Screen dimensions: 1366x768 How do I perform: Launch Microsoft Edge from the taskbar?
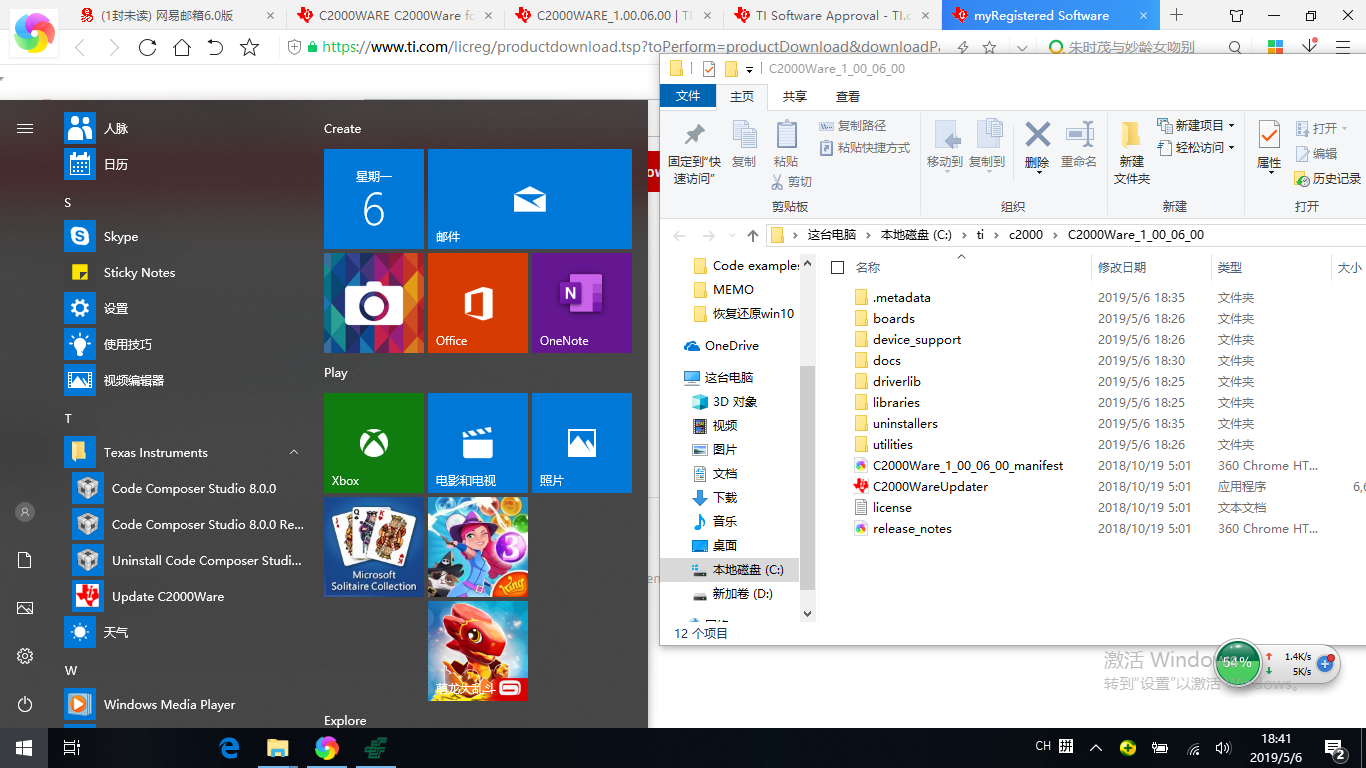pyautogui.click(x=230, y=747)
